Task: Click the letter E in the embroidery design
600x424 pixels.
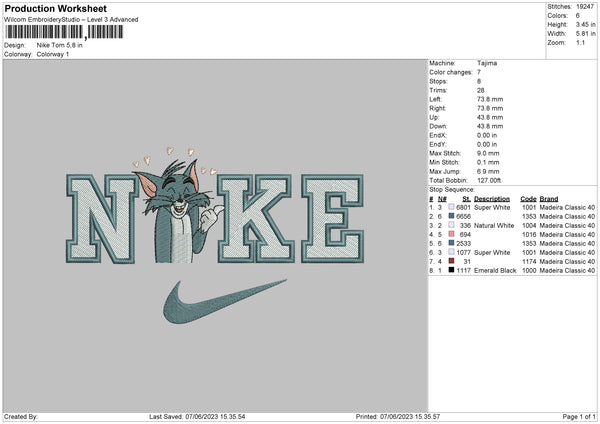Action: pyautogui.click(x=332, y=219)
